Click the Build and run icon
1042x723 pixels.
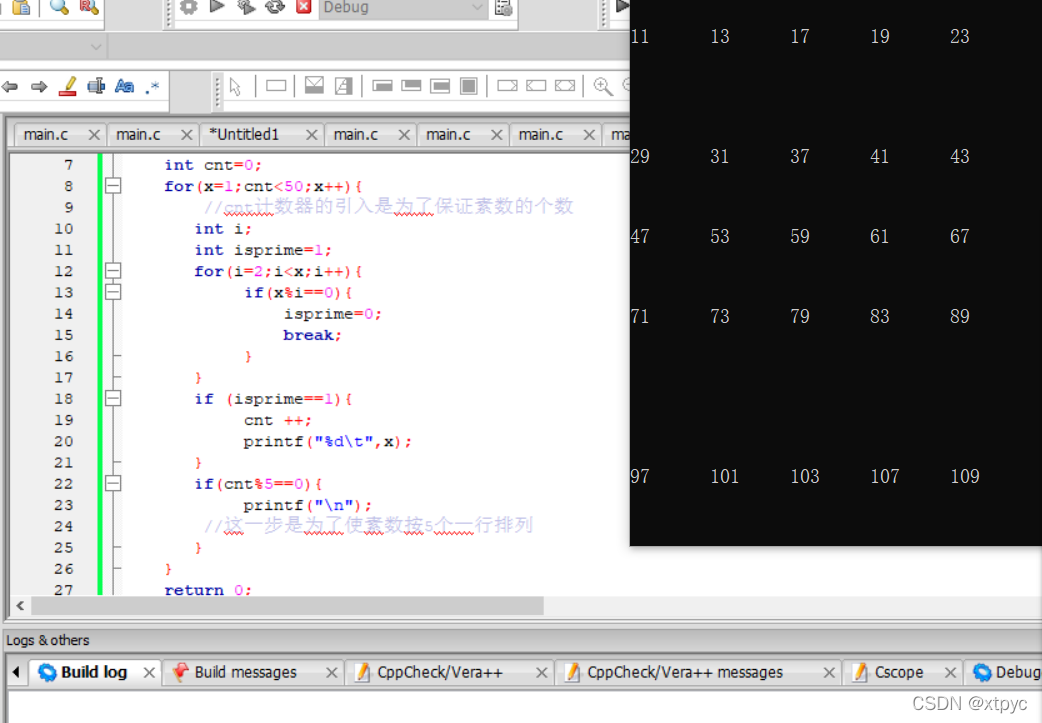(246, 7)
